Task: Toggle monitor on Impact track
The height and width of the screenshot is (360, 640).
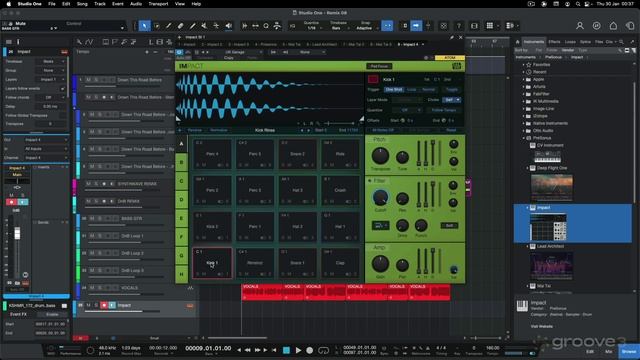Action: [x=112, y=305]
